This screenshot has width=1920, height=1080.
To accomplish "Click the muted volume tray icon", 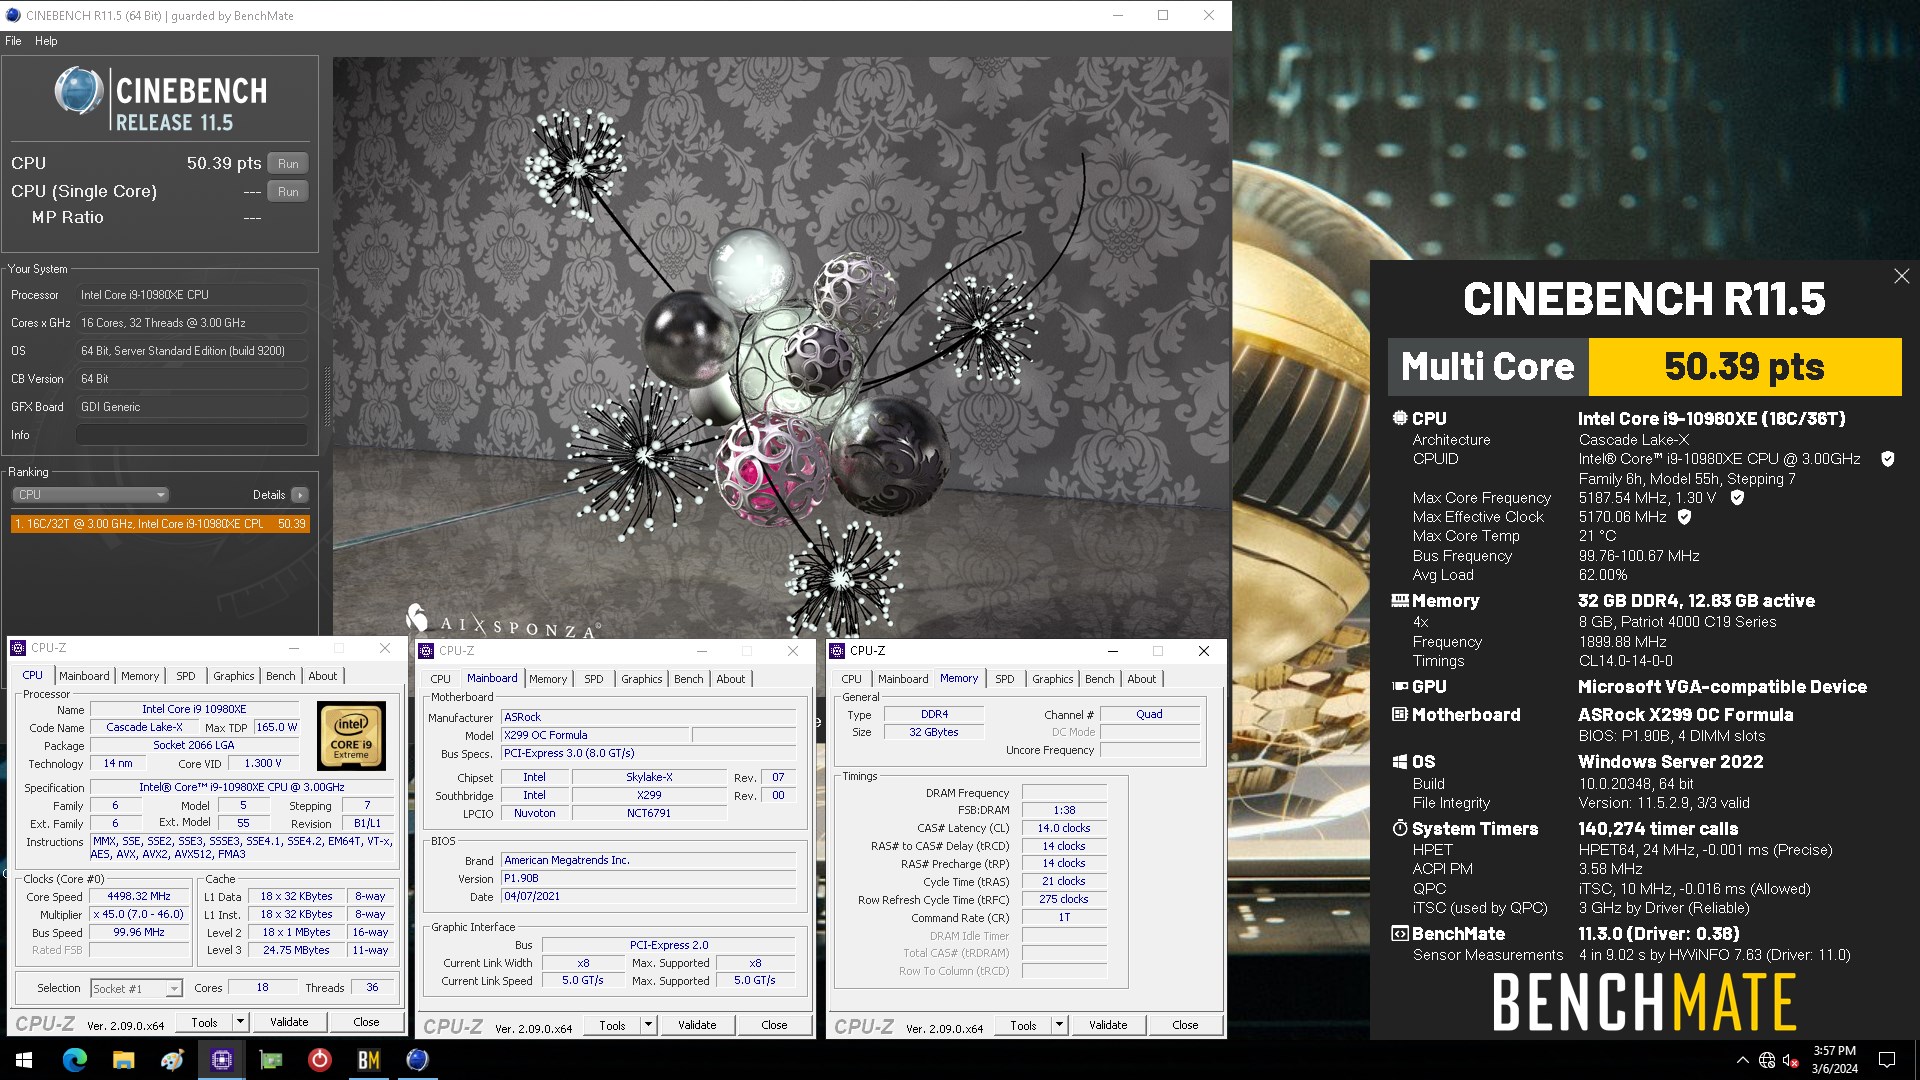I will click(x=1791, y=1060).
